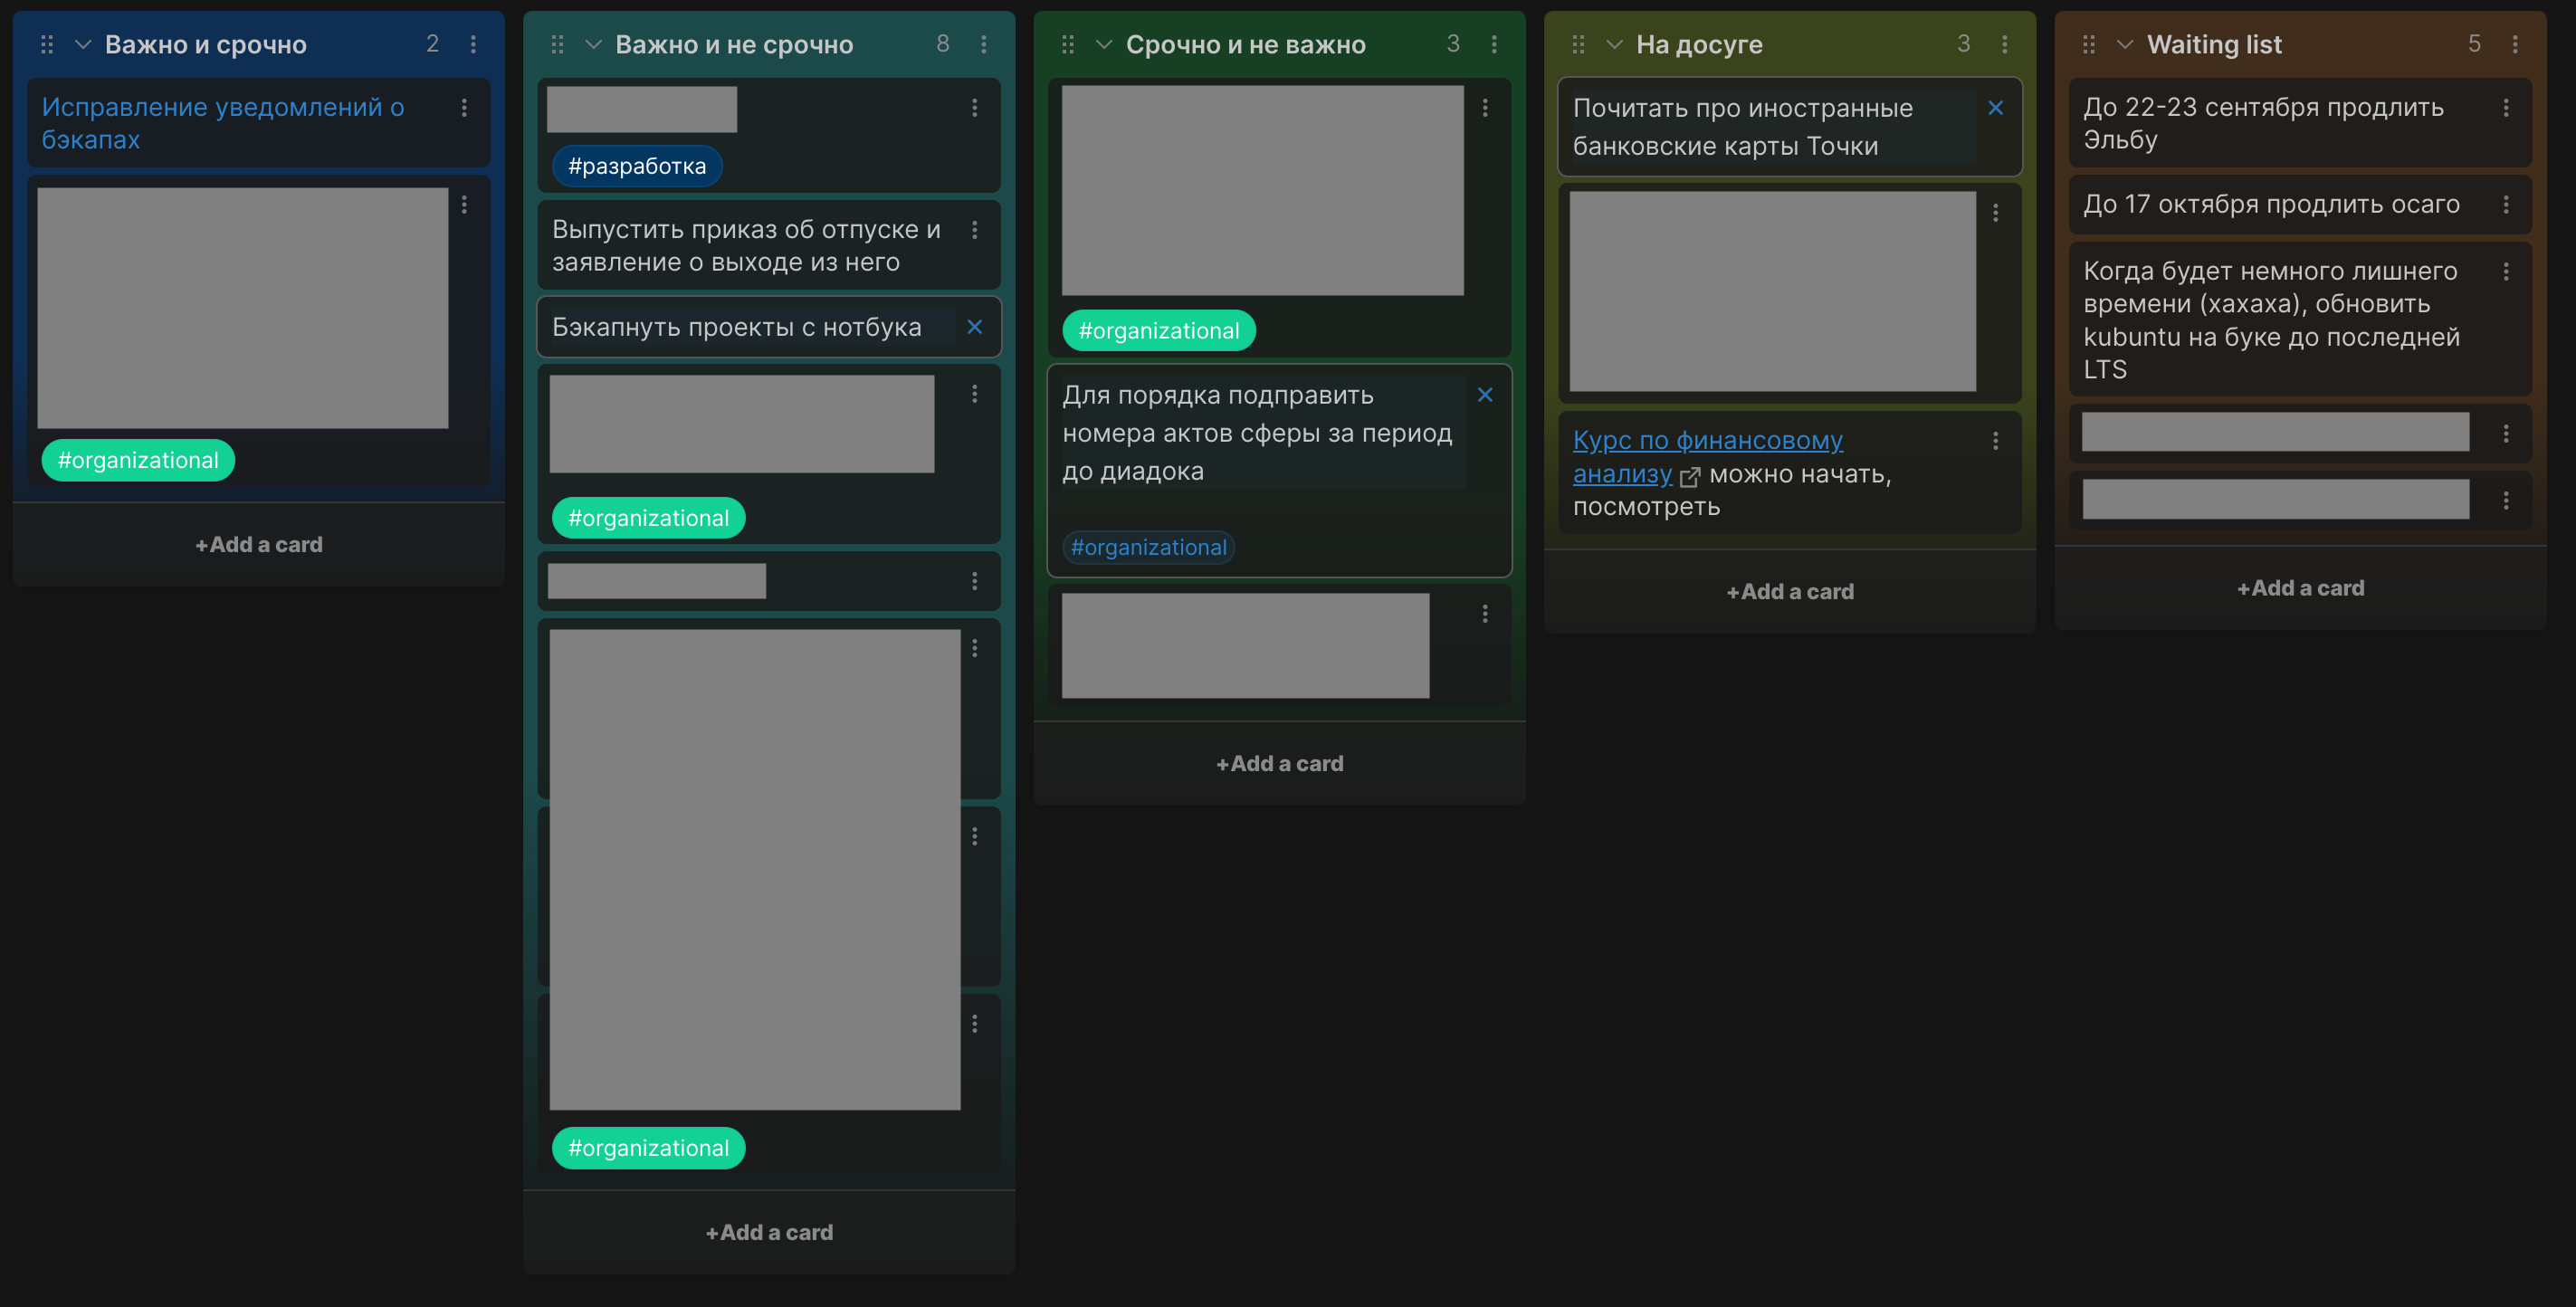This screenshot has height=1307, width=2576.
Task: Open '+Add a card' in 'Важно и срочно' column
Action: pos(256,543)
